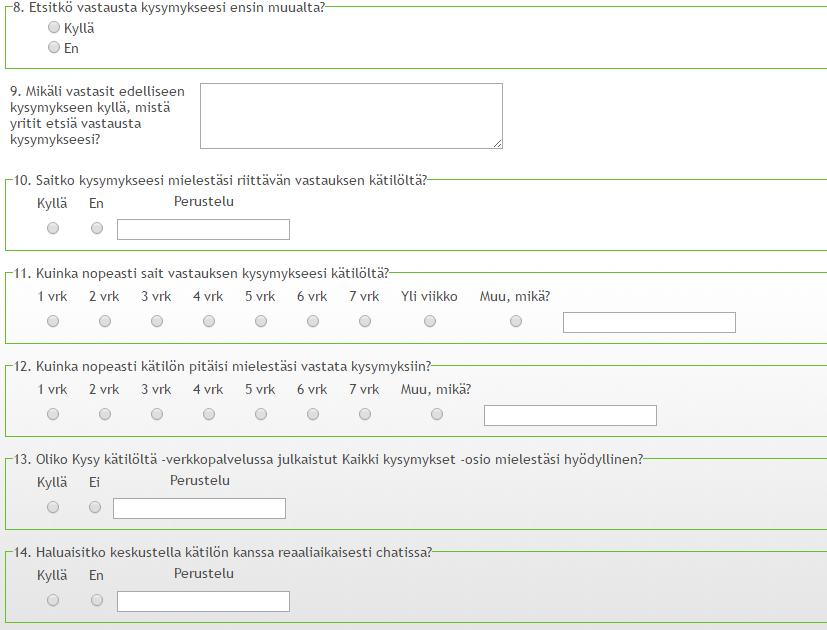
Task: Click the text "11. Kuinka nopeasti sait vastauksen kysymykseesi kätilöltä?"
Action: (x=201, y=273)
